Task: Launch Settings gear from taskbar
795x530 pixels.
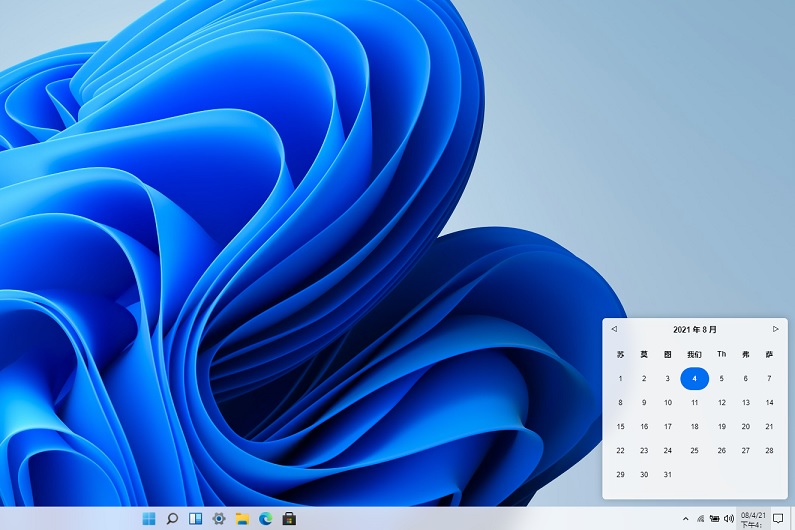Action: pos(219,518)
